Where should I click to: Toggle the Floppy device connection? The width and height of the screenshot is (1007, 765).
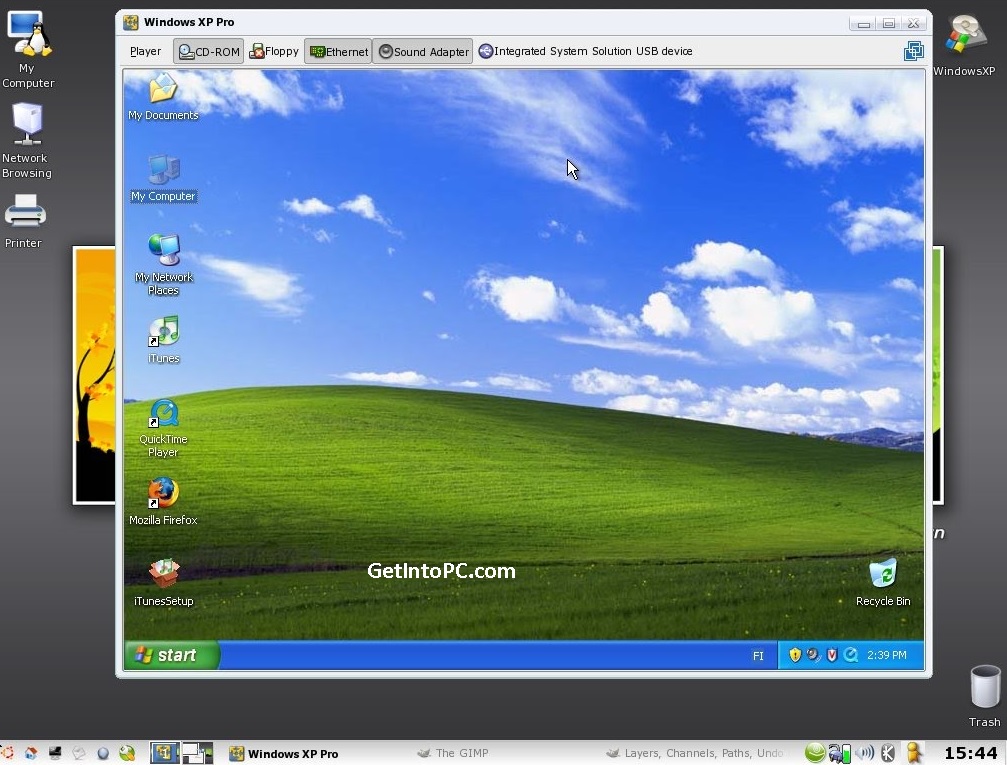274,51
